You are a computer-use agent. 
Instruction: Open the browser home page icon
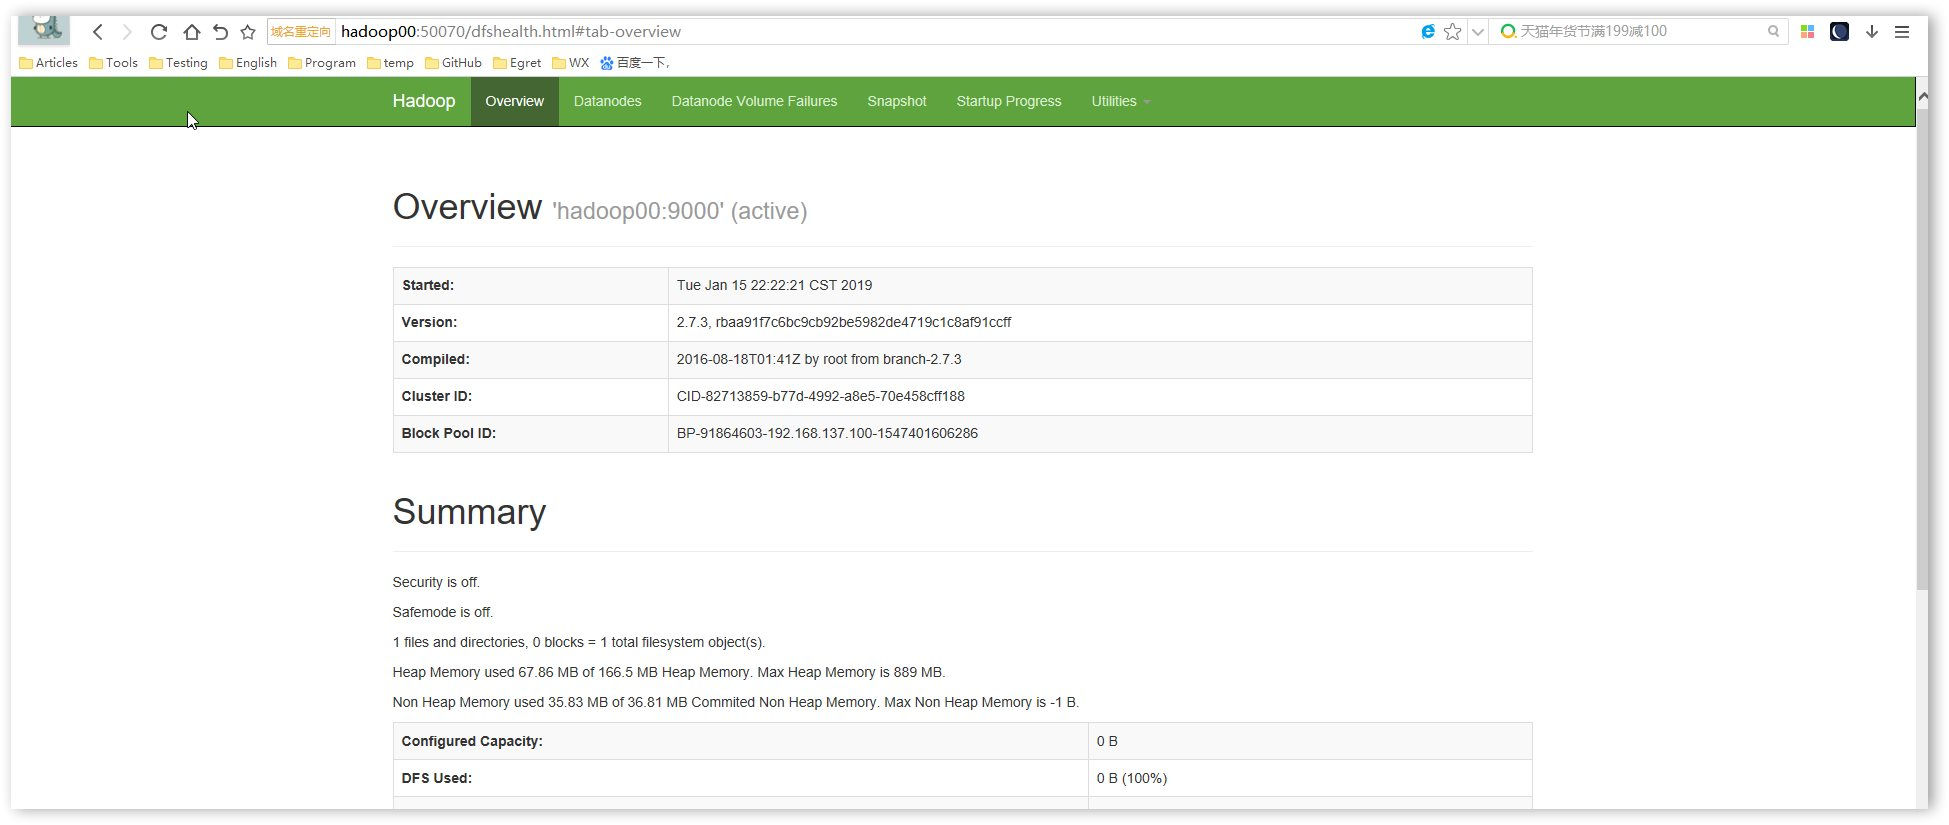pos(191,32)
